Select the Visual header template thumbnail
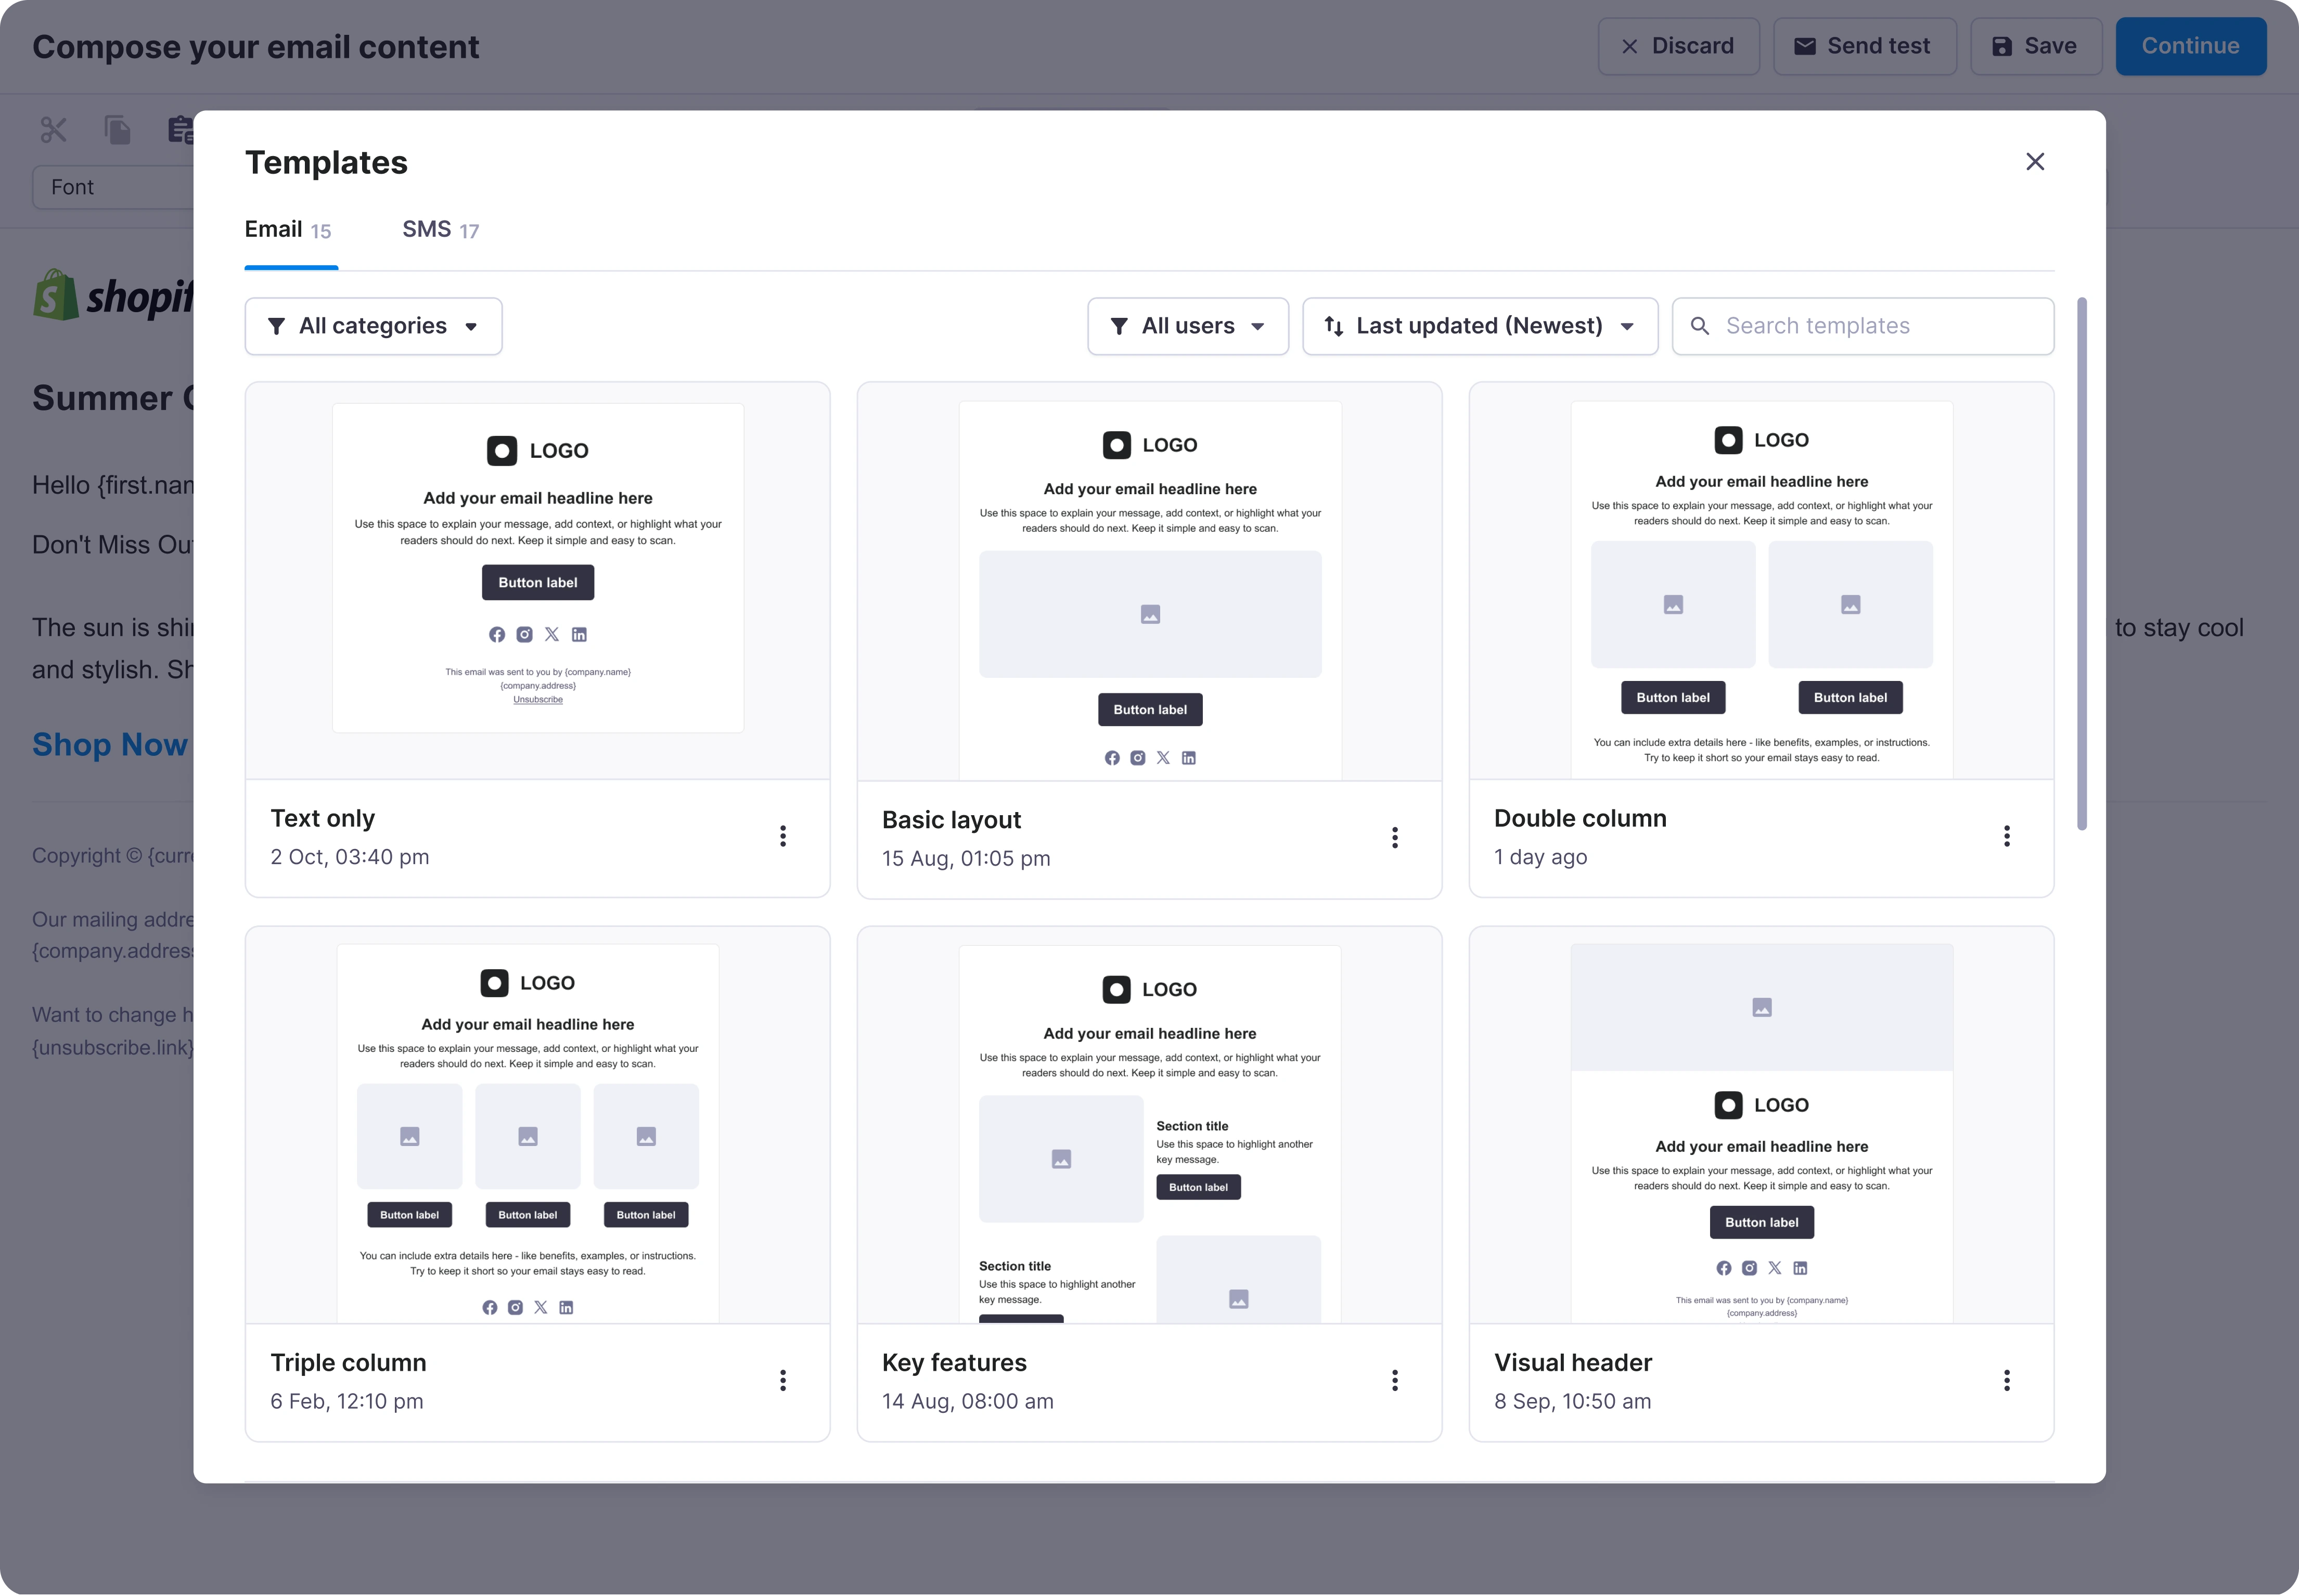2299x1596 pixels. click(x=1762, y=1125)
